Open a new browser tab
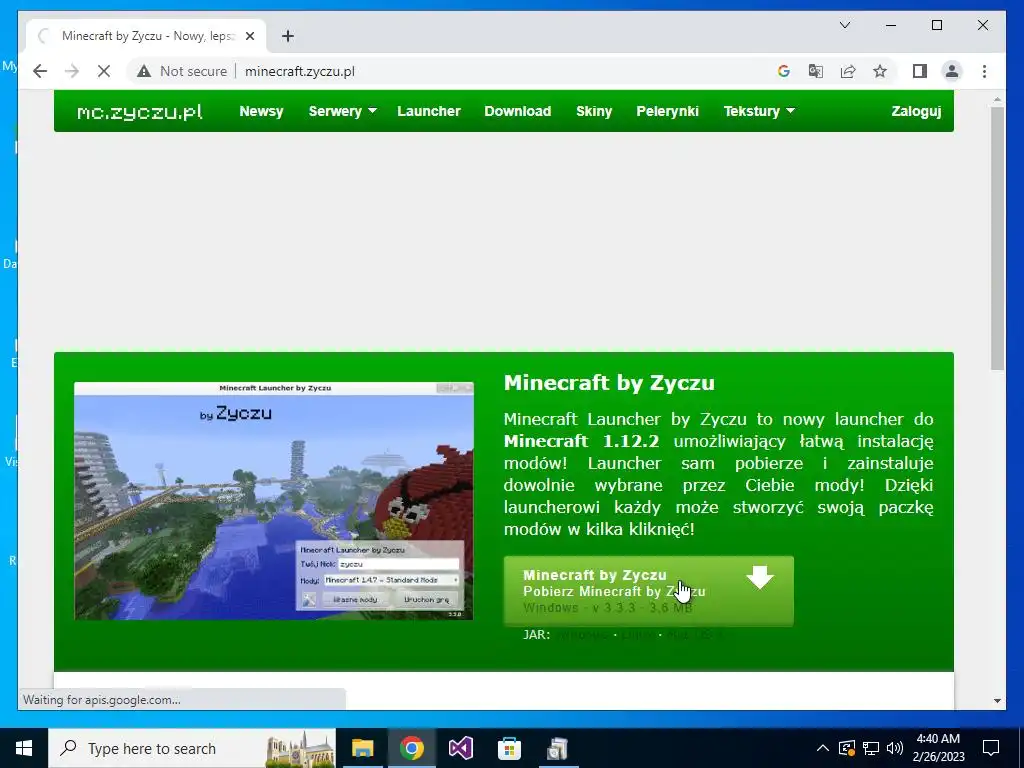This screenshot has height=768, width=1024. [x=288, y=36]
